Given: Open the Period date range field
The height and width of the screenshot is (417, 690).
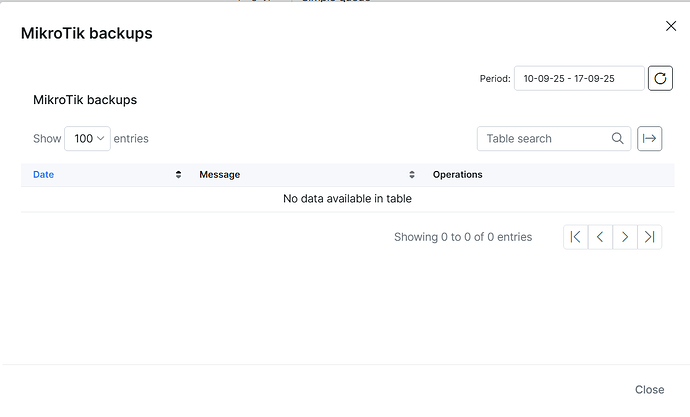Looking at the screenshot, I should (x=578, y=78).
